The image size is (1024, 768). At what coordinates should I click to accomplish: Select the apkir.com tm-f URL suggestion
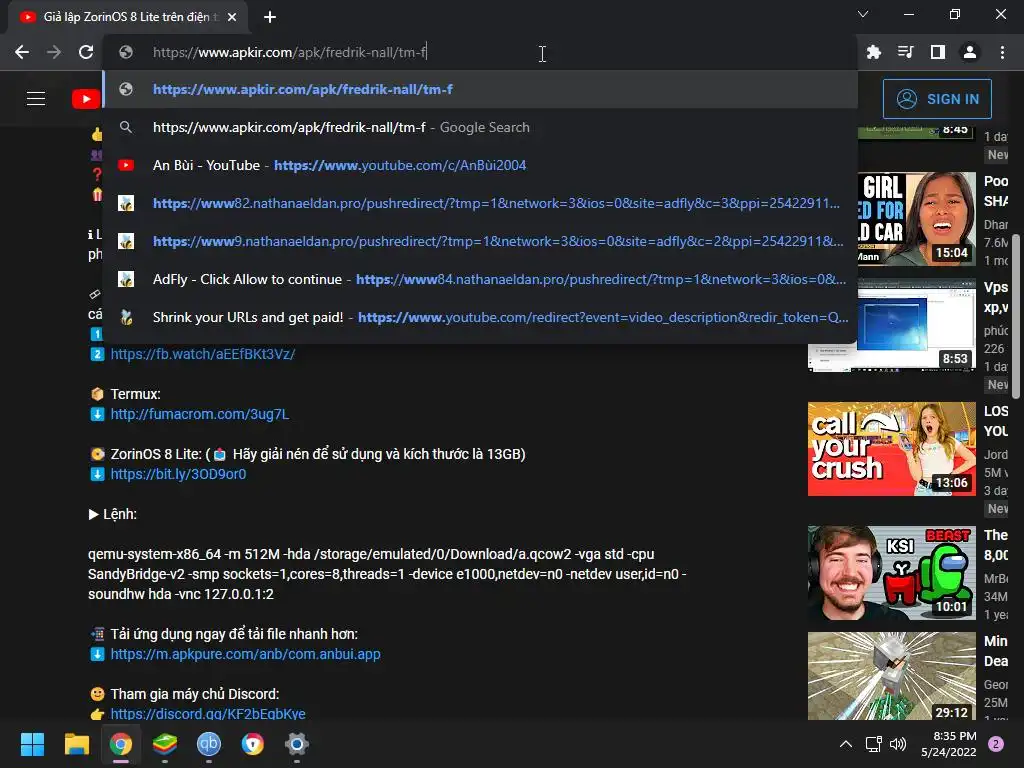(480, 89)
